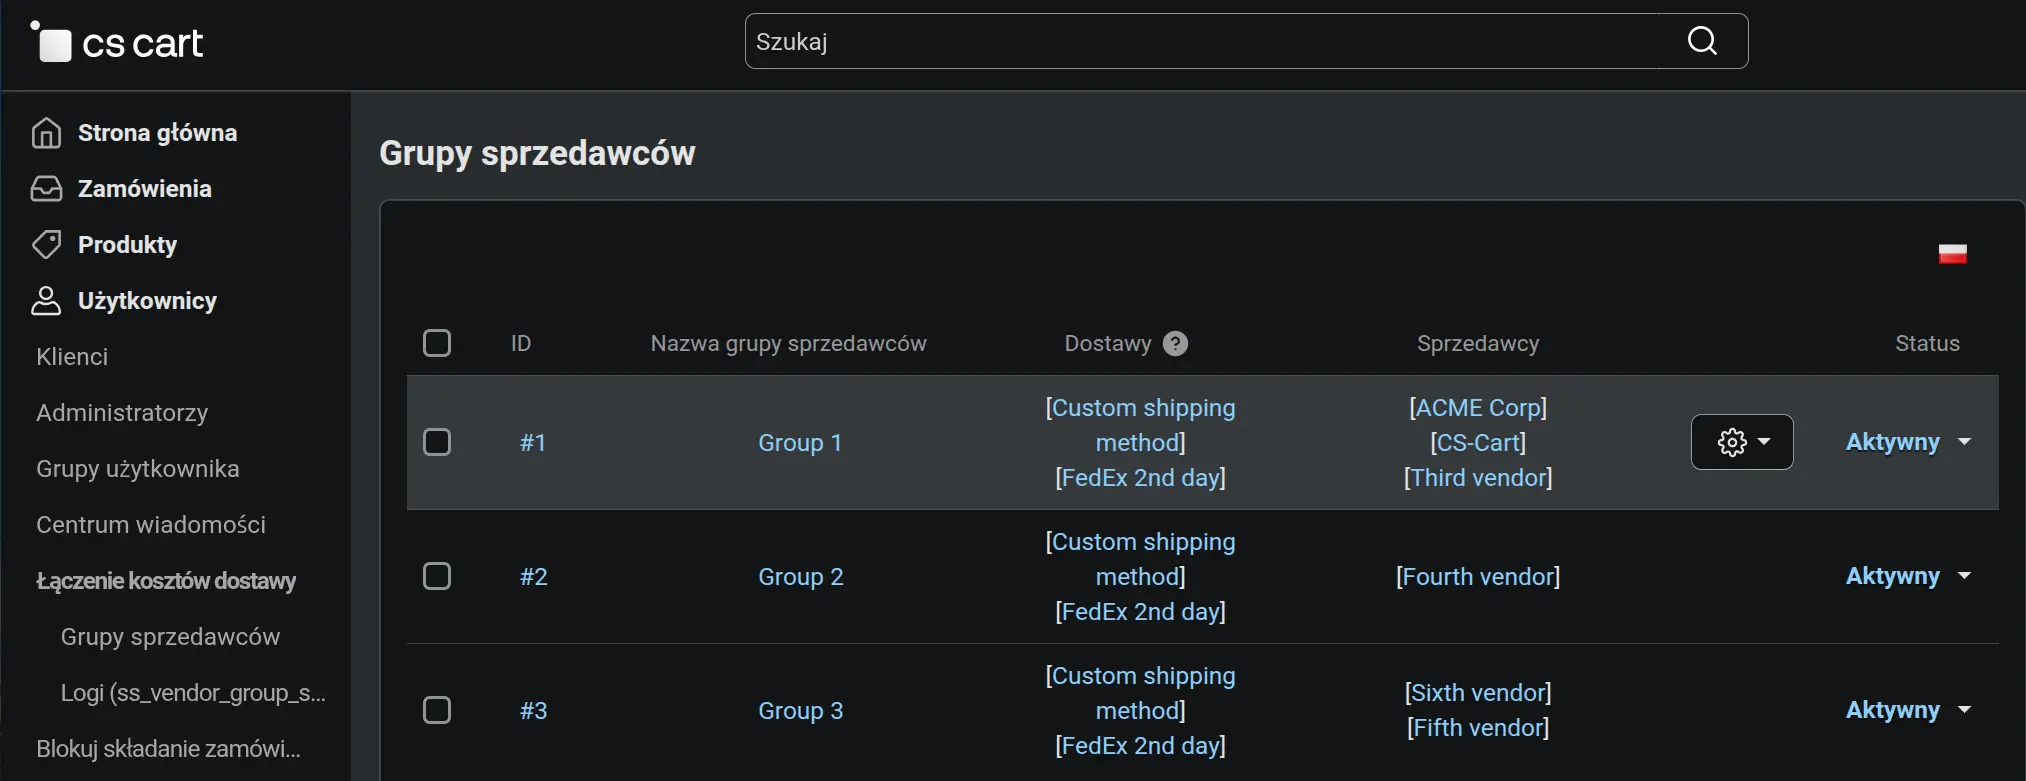The image size is (2026, 781).
Task: Click [FedEx 2nd day] in Group 3 row
Action: point(1140,746)
